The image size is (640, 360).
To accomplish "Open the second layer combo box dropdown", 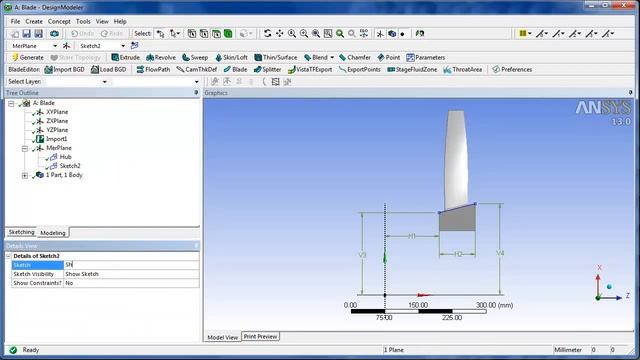I will (x=196, y=82).
